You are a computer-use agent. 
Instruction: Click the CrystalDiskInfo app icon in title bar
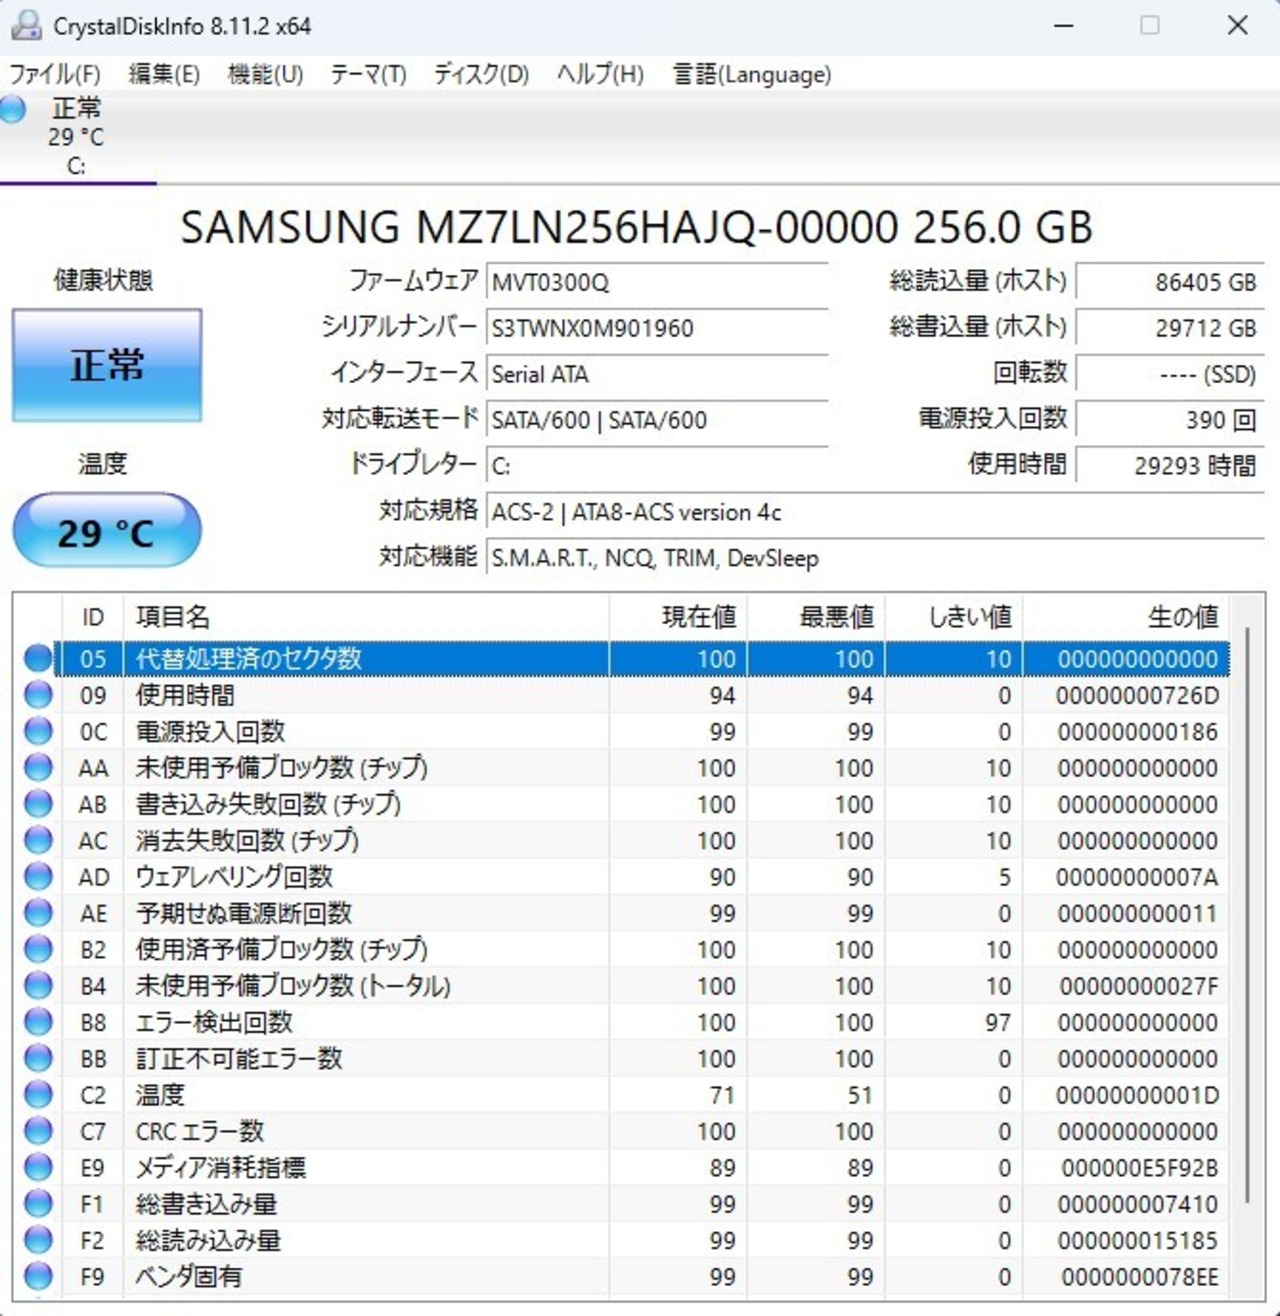pos(26,26)
